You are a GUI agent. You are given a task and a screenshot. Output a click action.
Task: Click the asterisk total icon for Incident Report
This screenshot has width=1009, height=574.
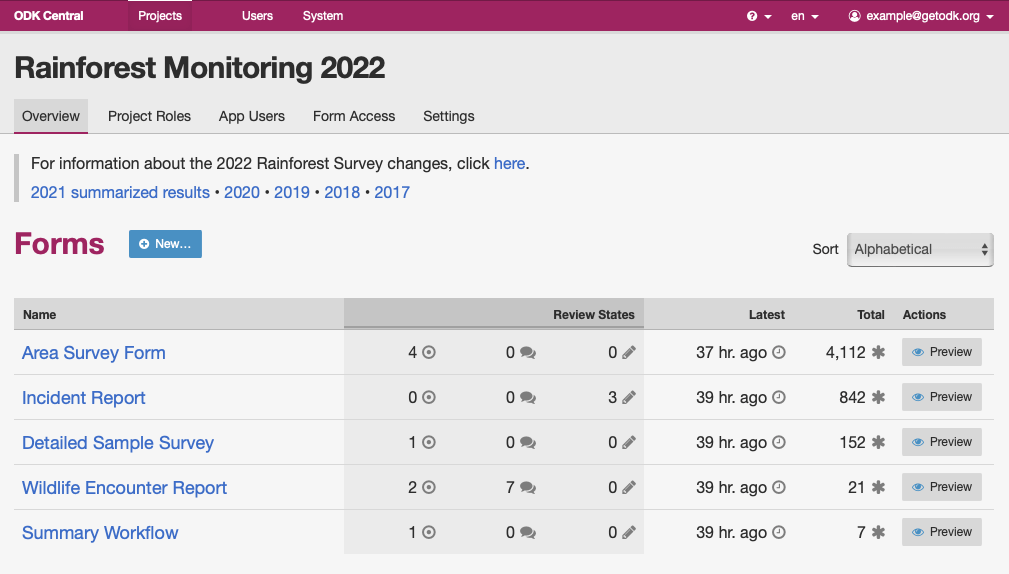click(878, 398)
